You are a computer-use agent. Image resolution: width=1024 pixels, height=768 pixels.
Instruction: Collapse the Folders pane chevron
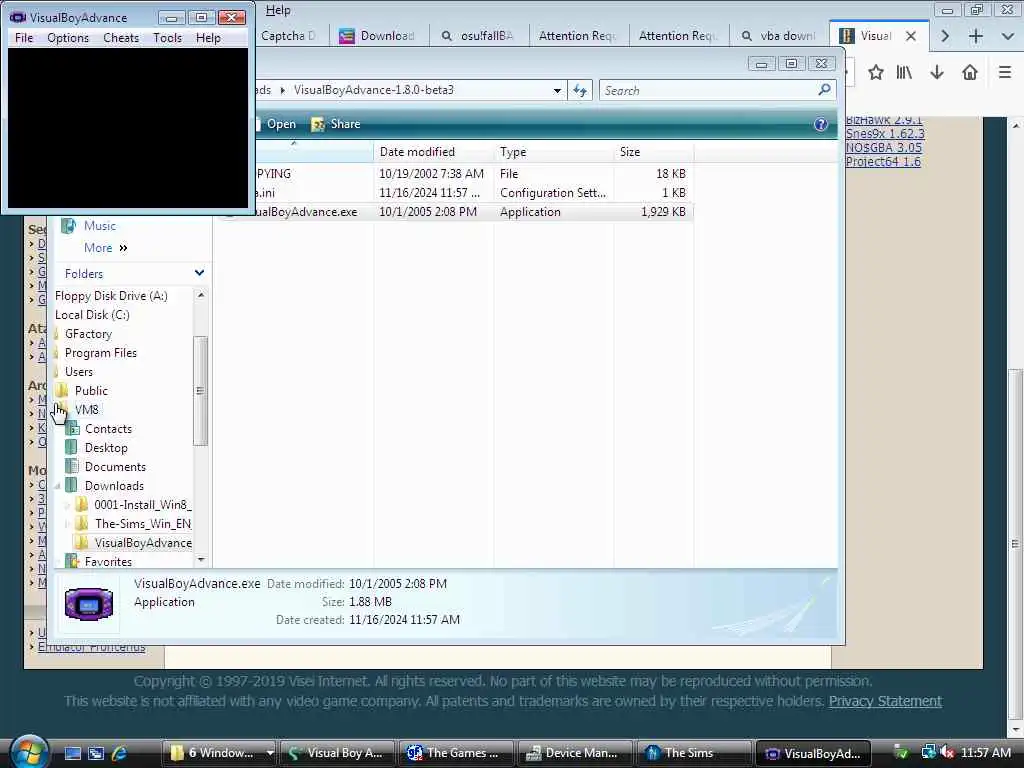coord(199,273)
